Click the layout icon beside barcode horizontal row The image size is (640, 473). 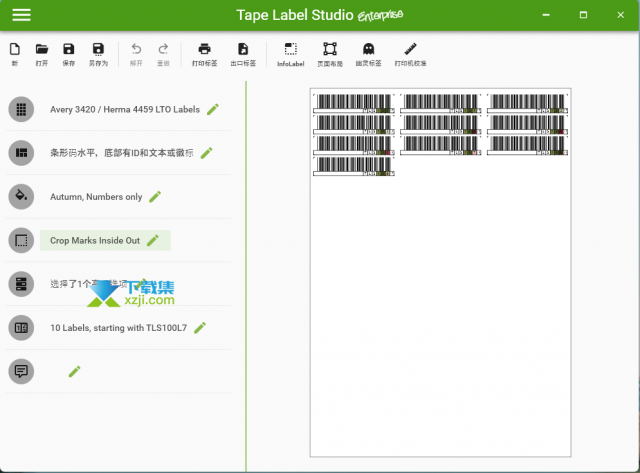[x=21, y=153]
